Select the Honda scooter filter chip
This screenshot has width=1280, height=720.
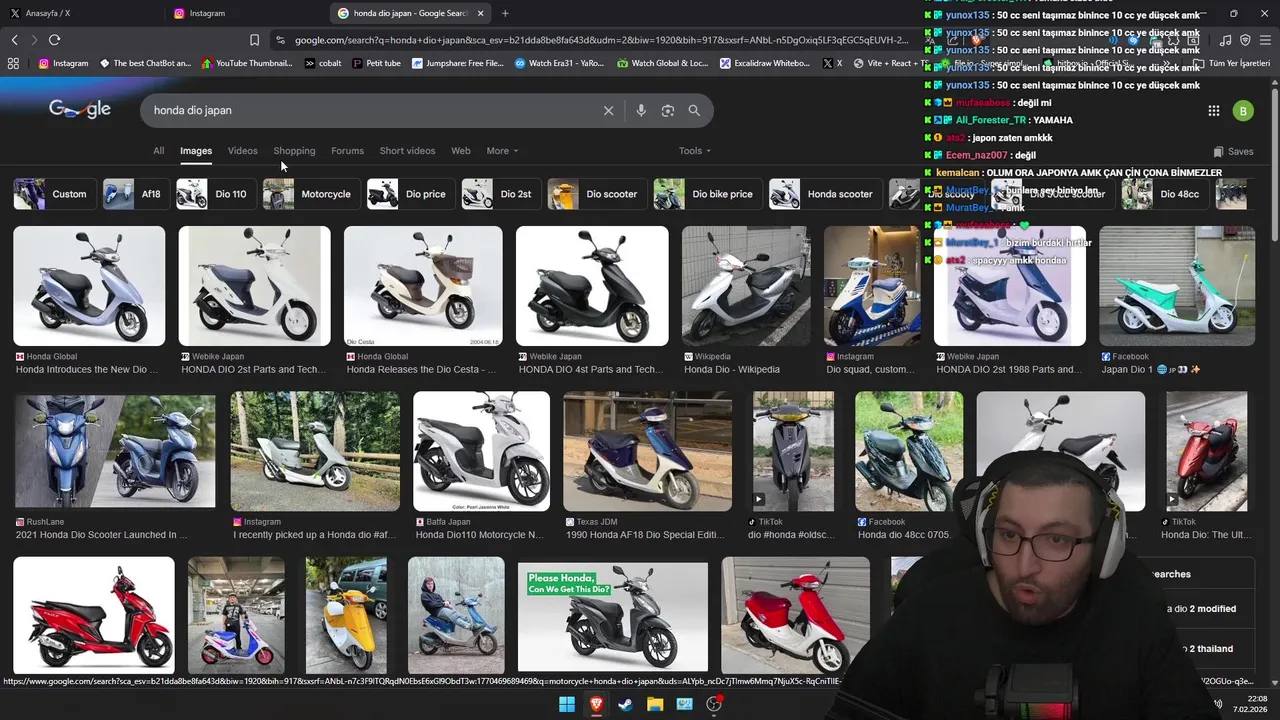pos(824,194)
